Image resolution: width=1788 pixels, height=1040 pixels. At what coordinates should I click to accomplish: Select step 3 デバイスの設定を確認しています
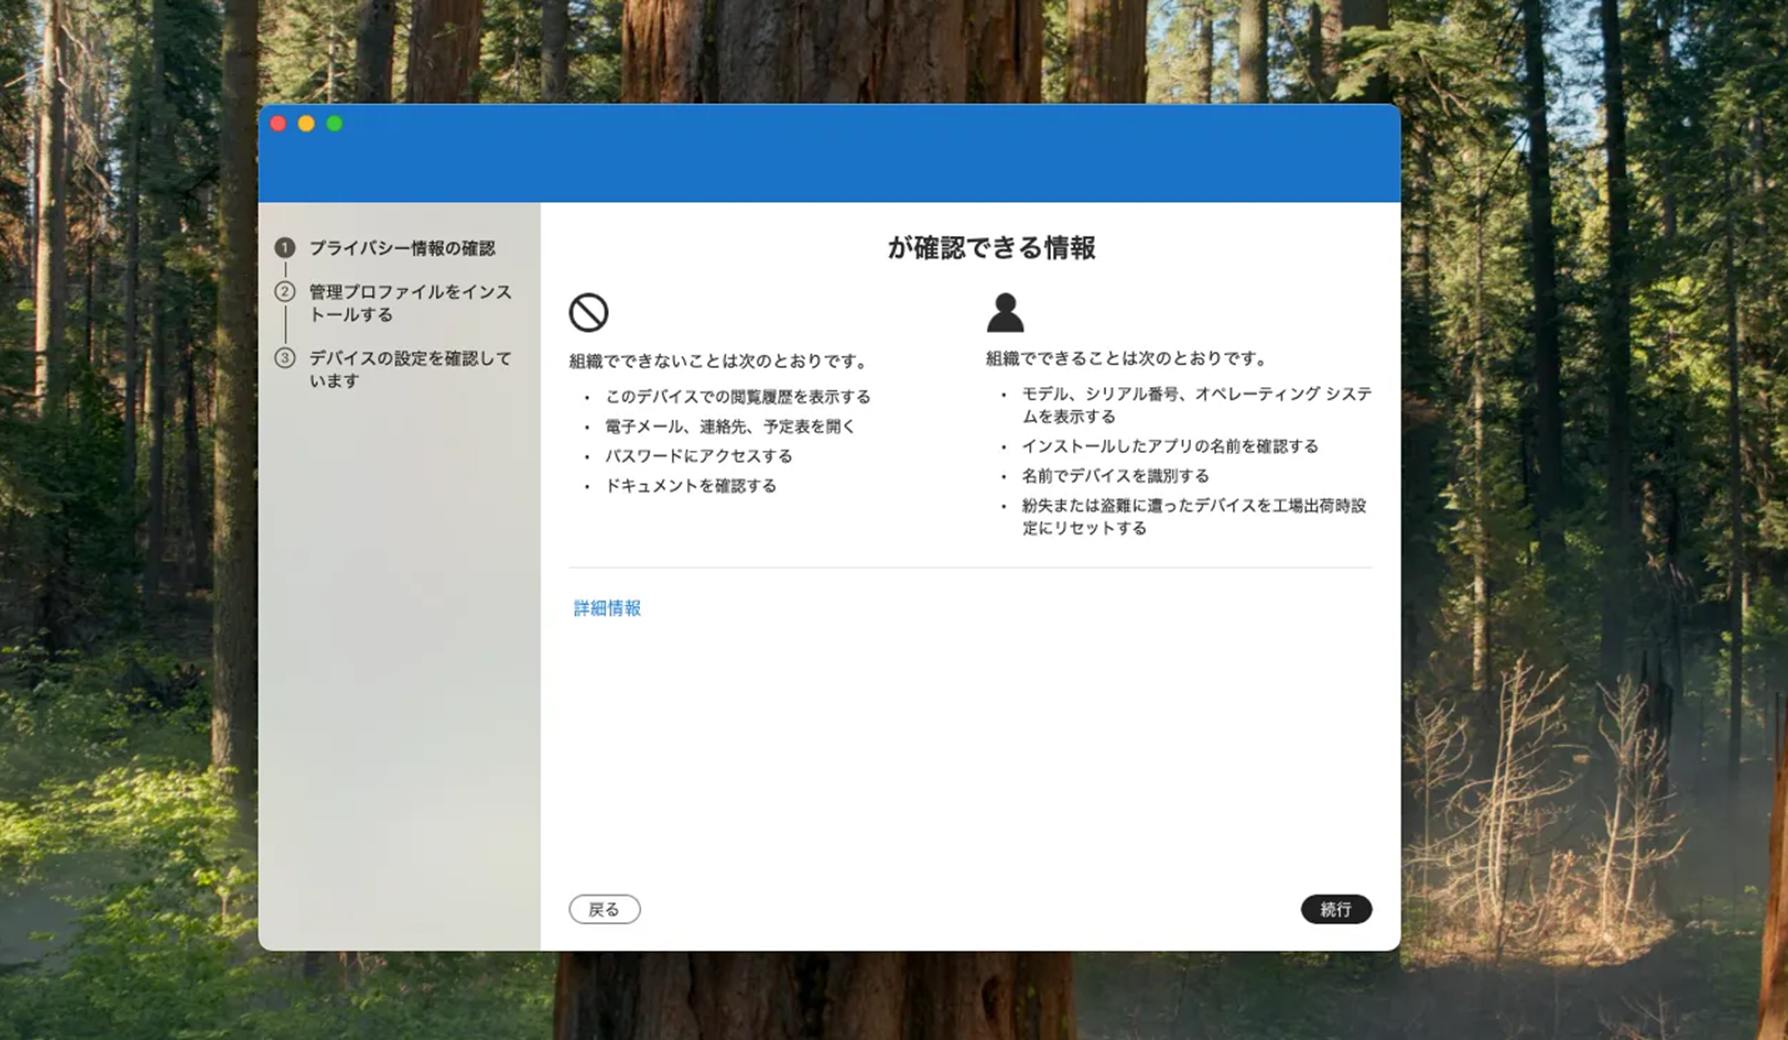point(410,369)
